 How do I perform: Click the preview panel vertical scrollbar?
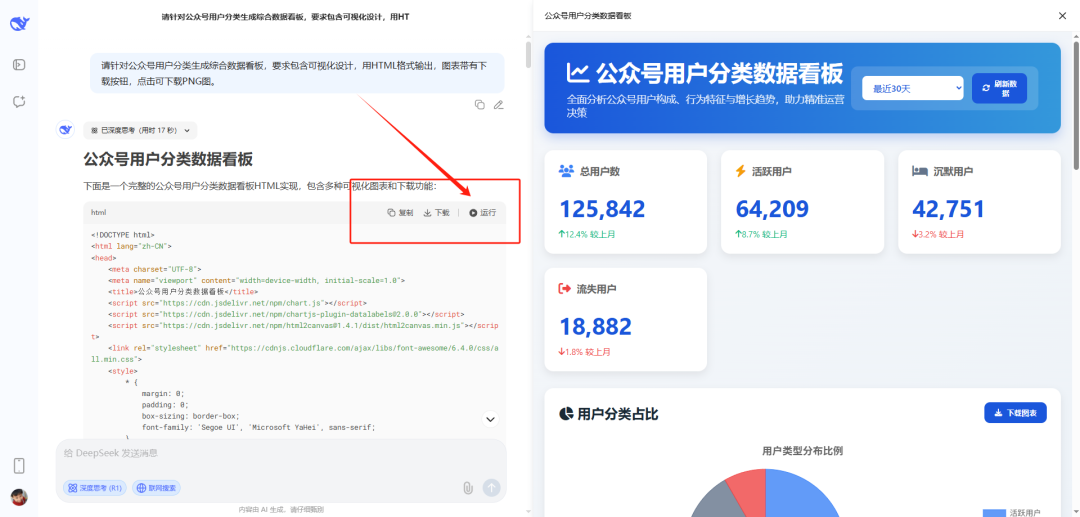point(1076,107)
